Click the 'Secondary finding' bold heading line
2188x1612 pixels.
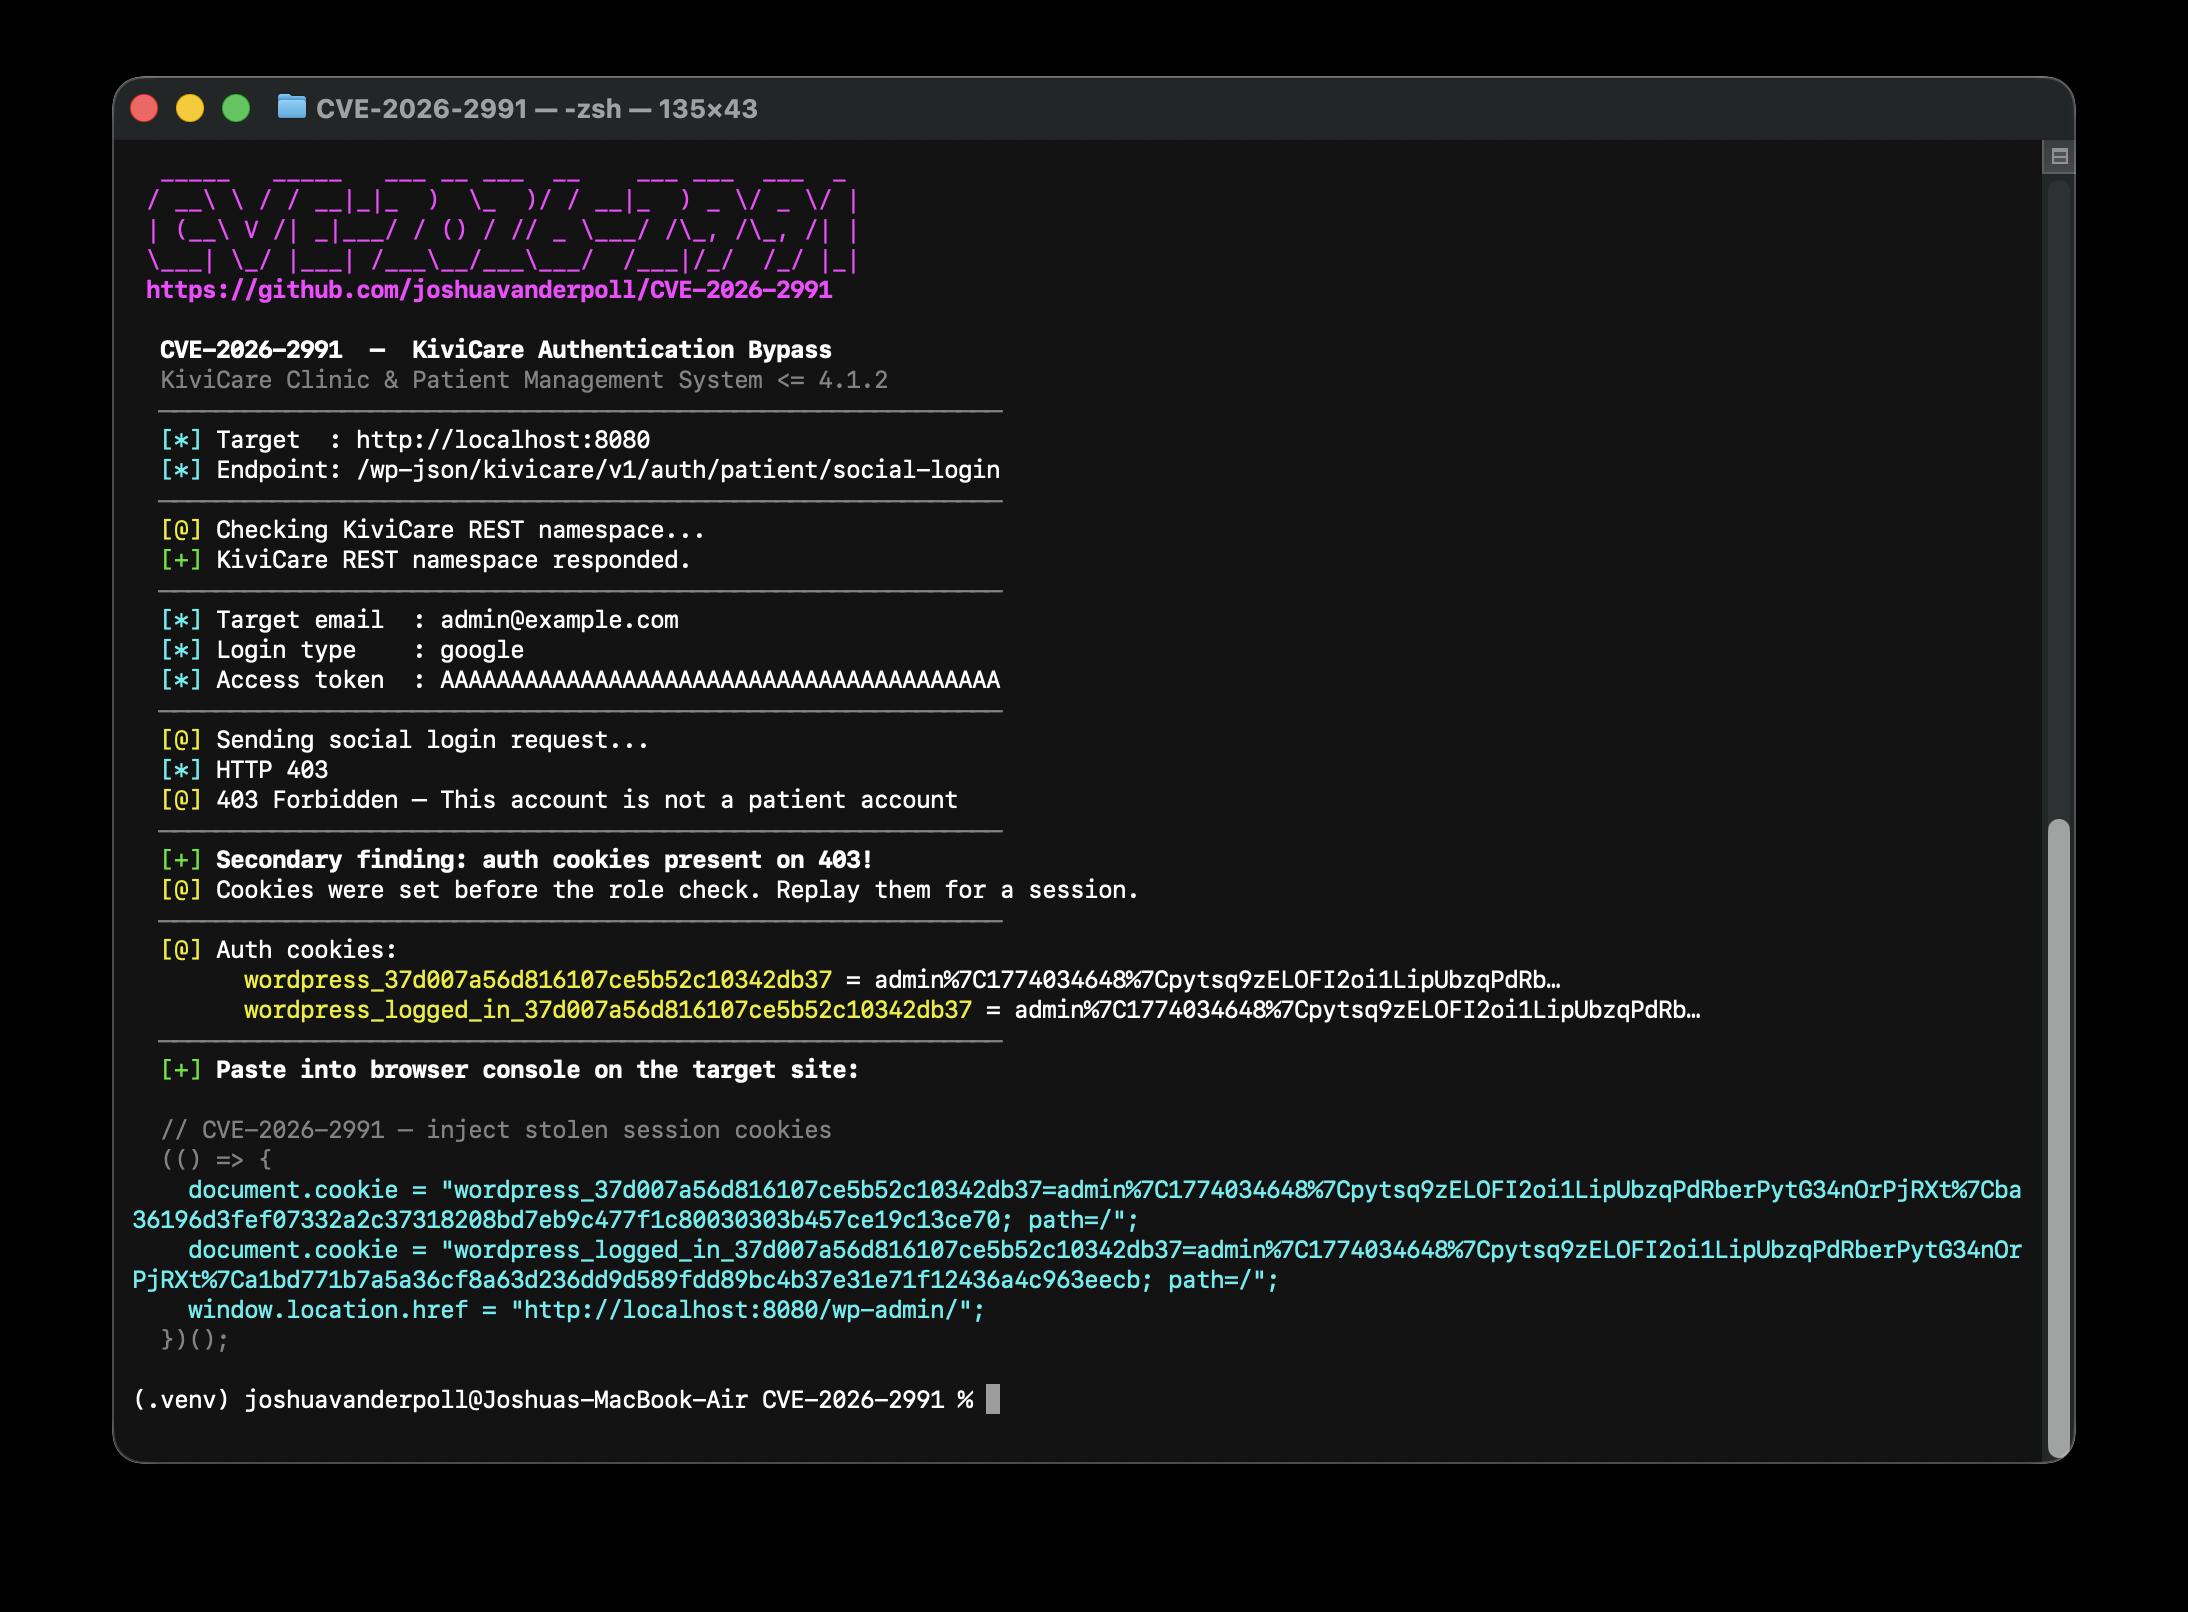[x=544, y=860]
